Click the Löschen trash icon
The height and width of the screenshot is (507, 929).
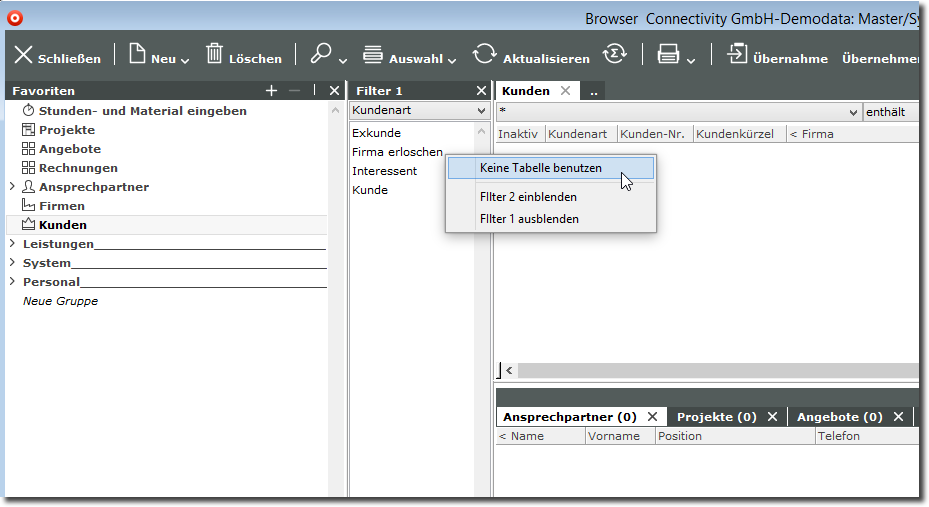pyautogui.click(x=215, y=55)
